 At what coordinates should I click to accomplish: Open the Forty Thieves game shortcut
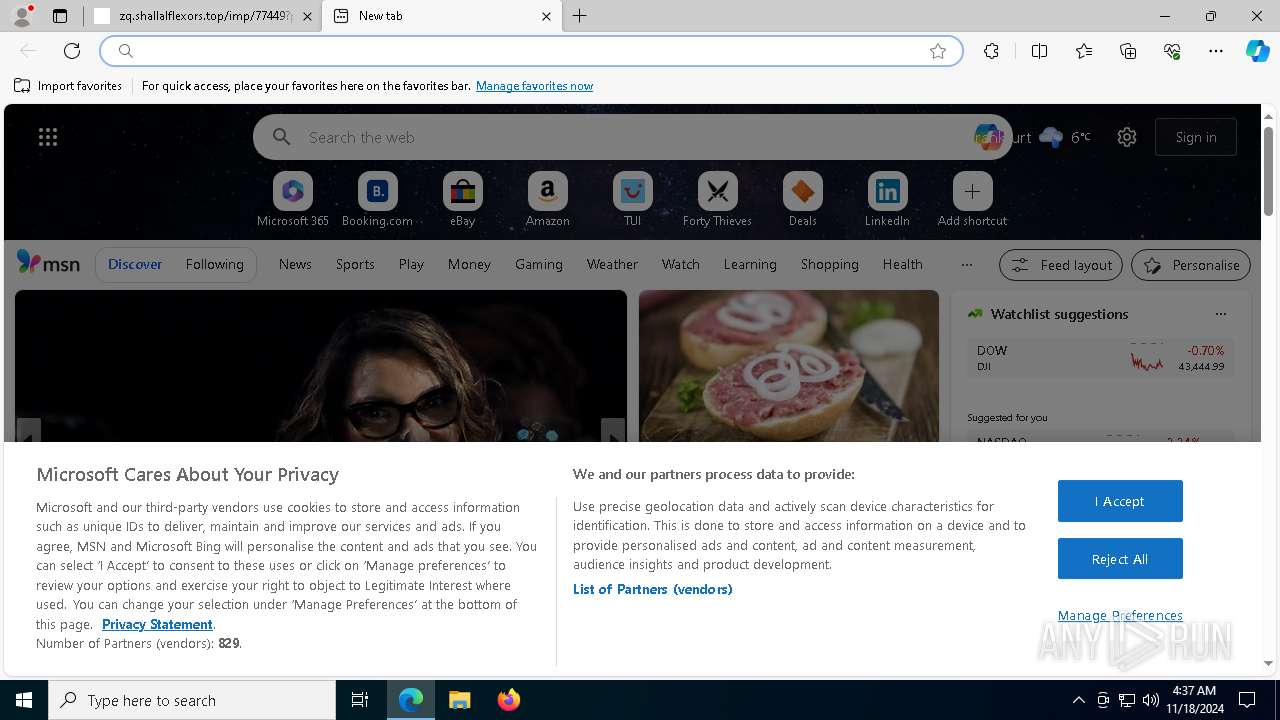click(x=717, y=200)
